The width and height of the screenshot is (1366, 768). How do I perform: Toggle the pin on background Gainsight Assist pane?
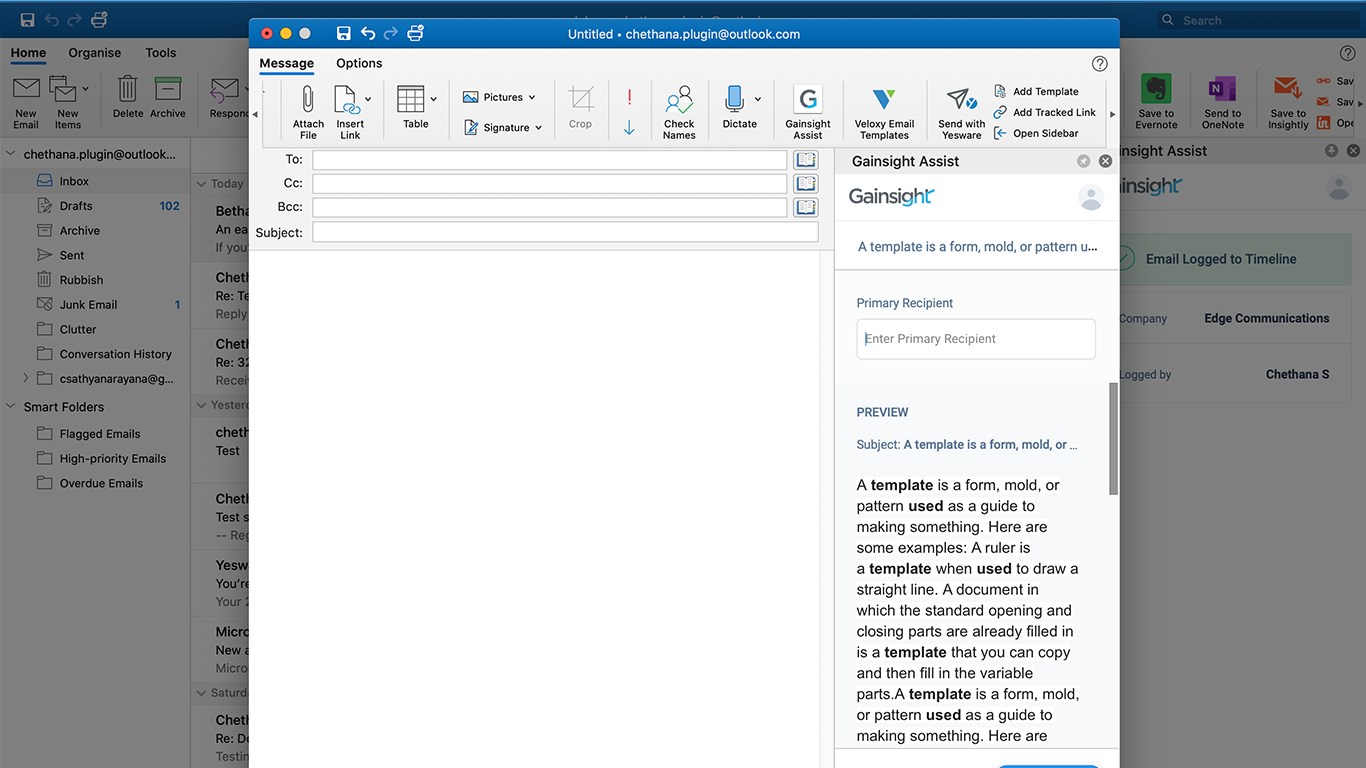(1331, 151)
